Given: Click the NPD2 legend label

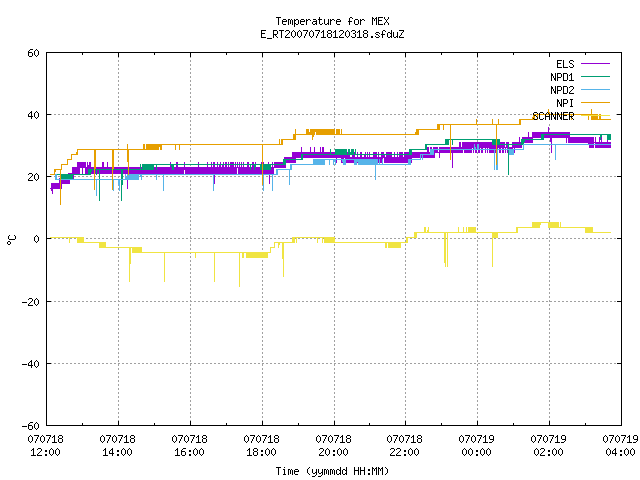Looking at the screenshot, I should click(x=562, y=90).
